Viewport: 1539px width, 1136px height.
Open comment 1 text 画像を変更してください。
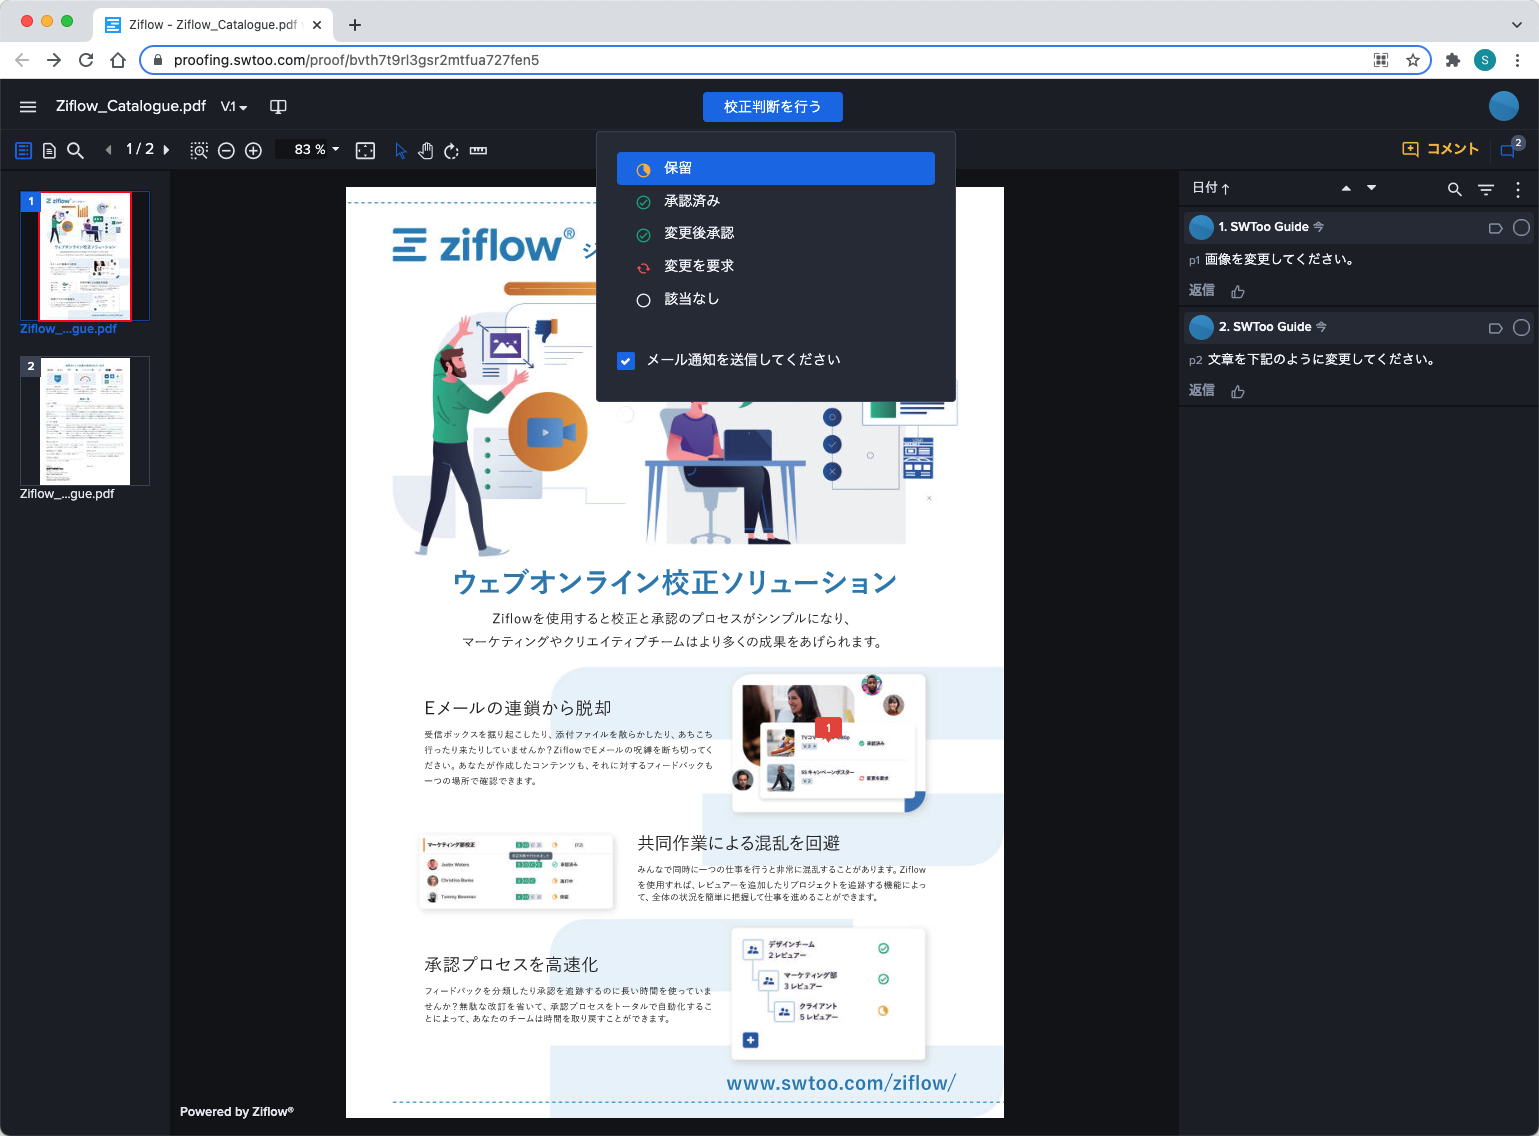(1280, 260)
